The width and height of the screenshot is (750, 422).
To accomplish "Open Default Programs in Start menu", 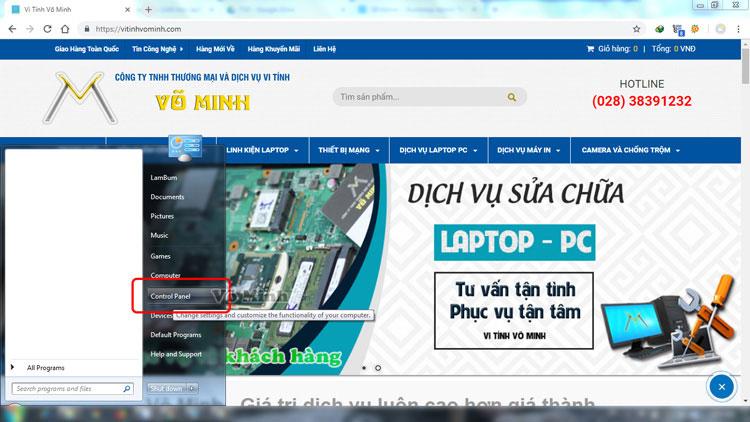I will (x=176, y=334).
